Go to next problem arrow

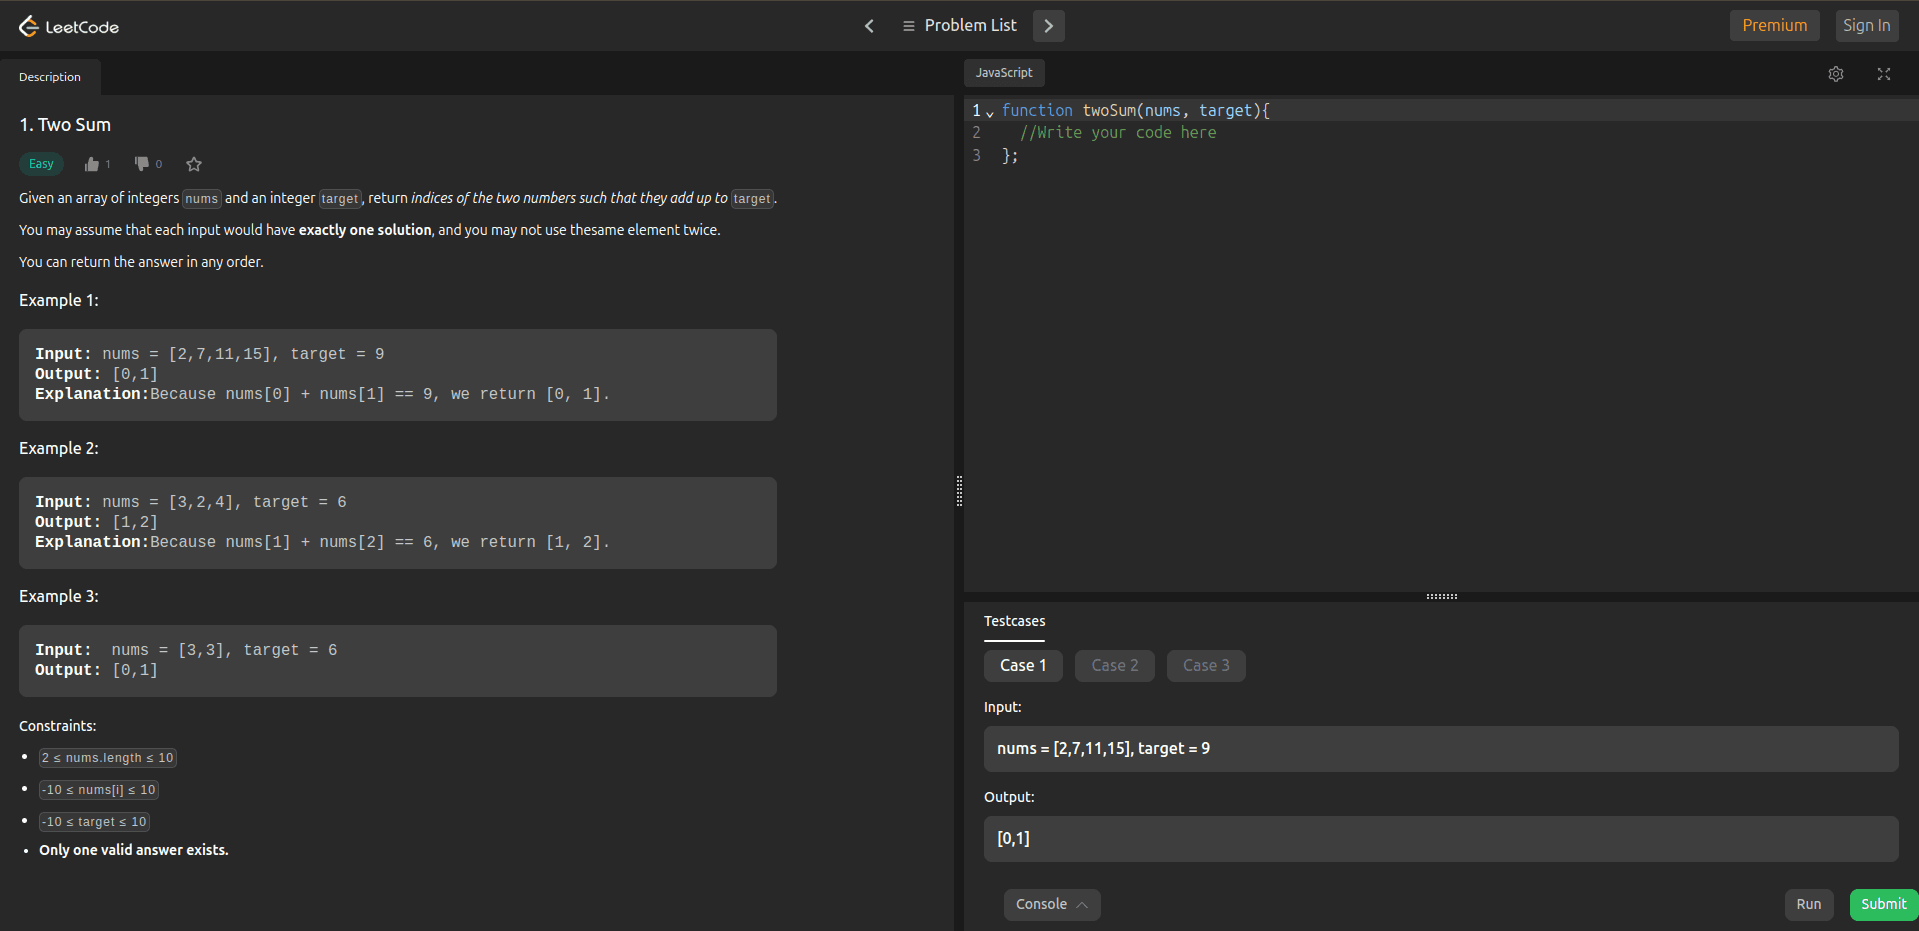point(1048,26)
